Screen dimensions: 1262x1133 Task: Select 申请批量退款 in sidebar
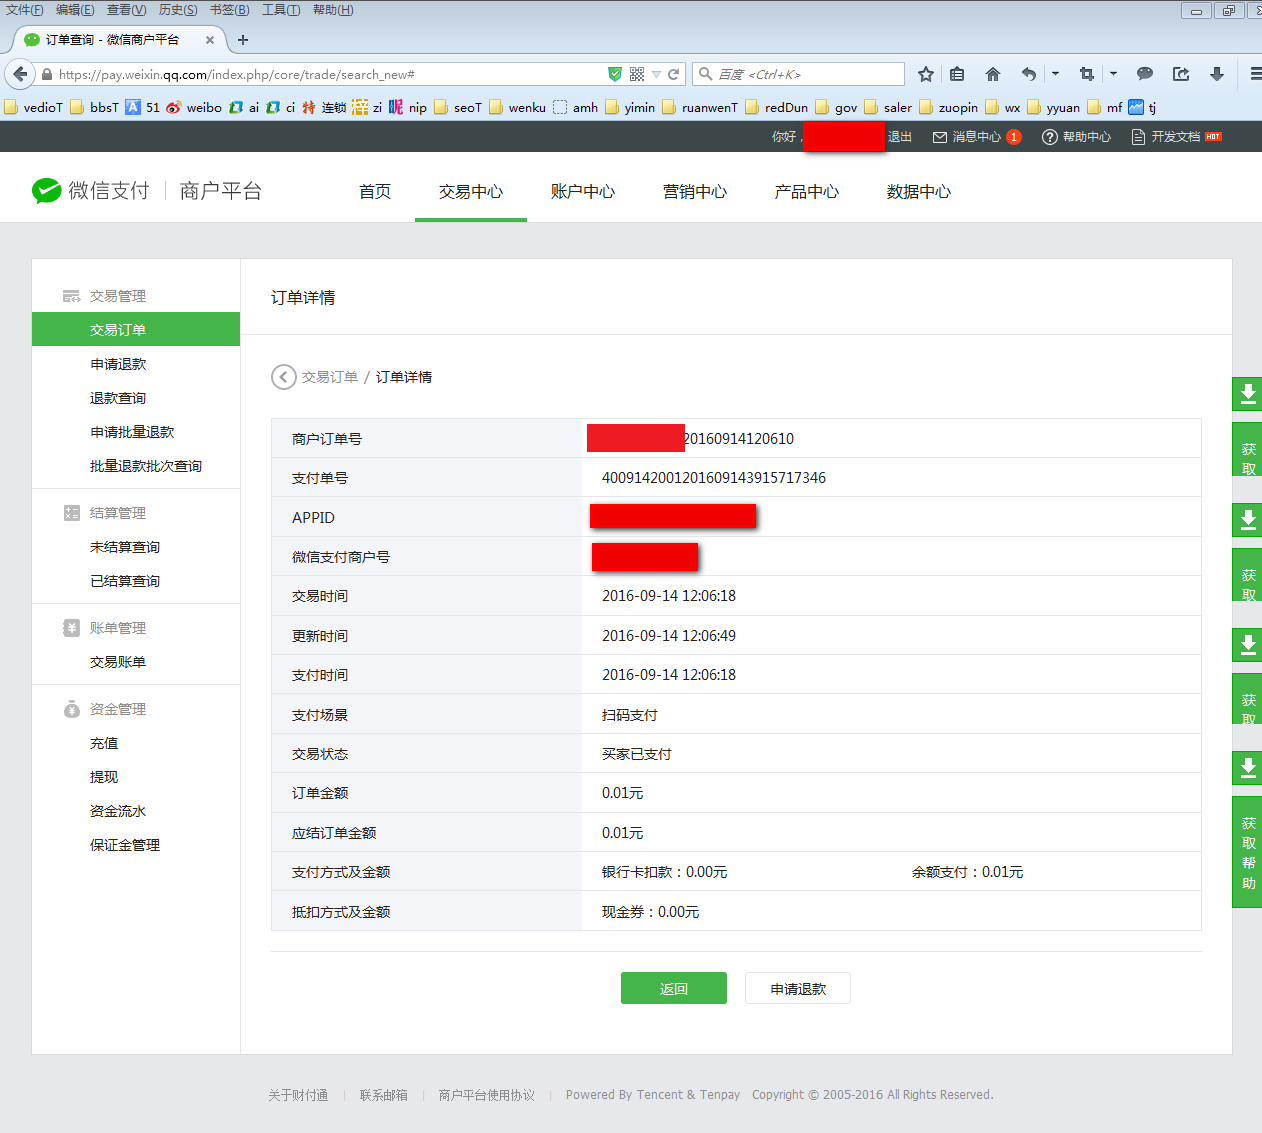click(132, 432)
